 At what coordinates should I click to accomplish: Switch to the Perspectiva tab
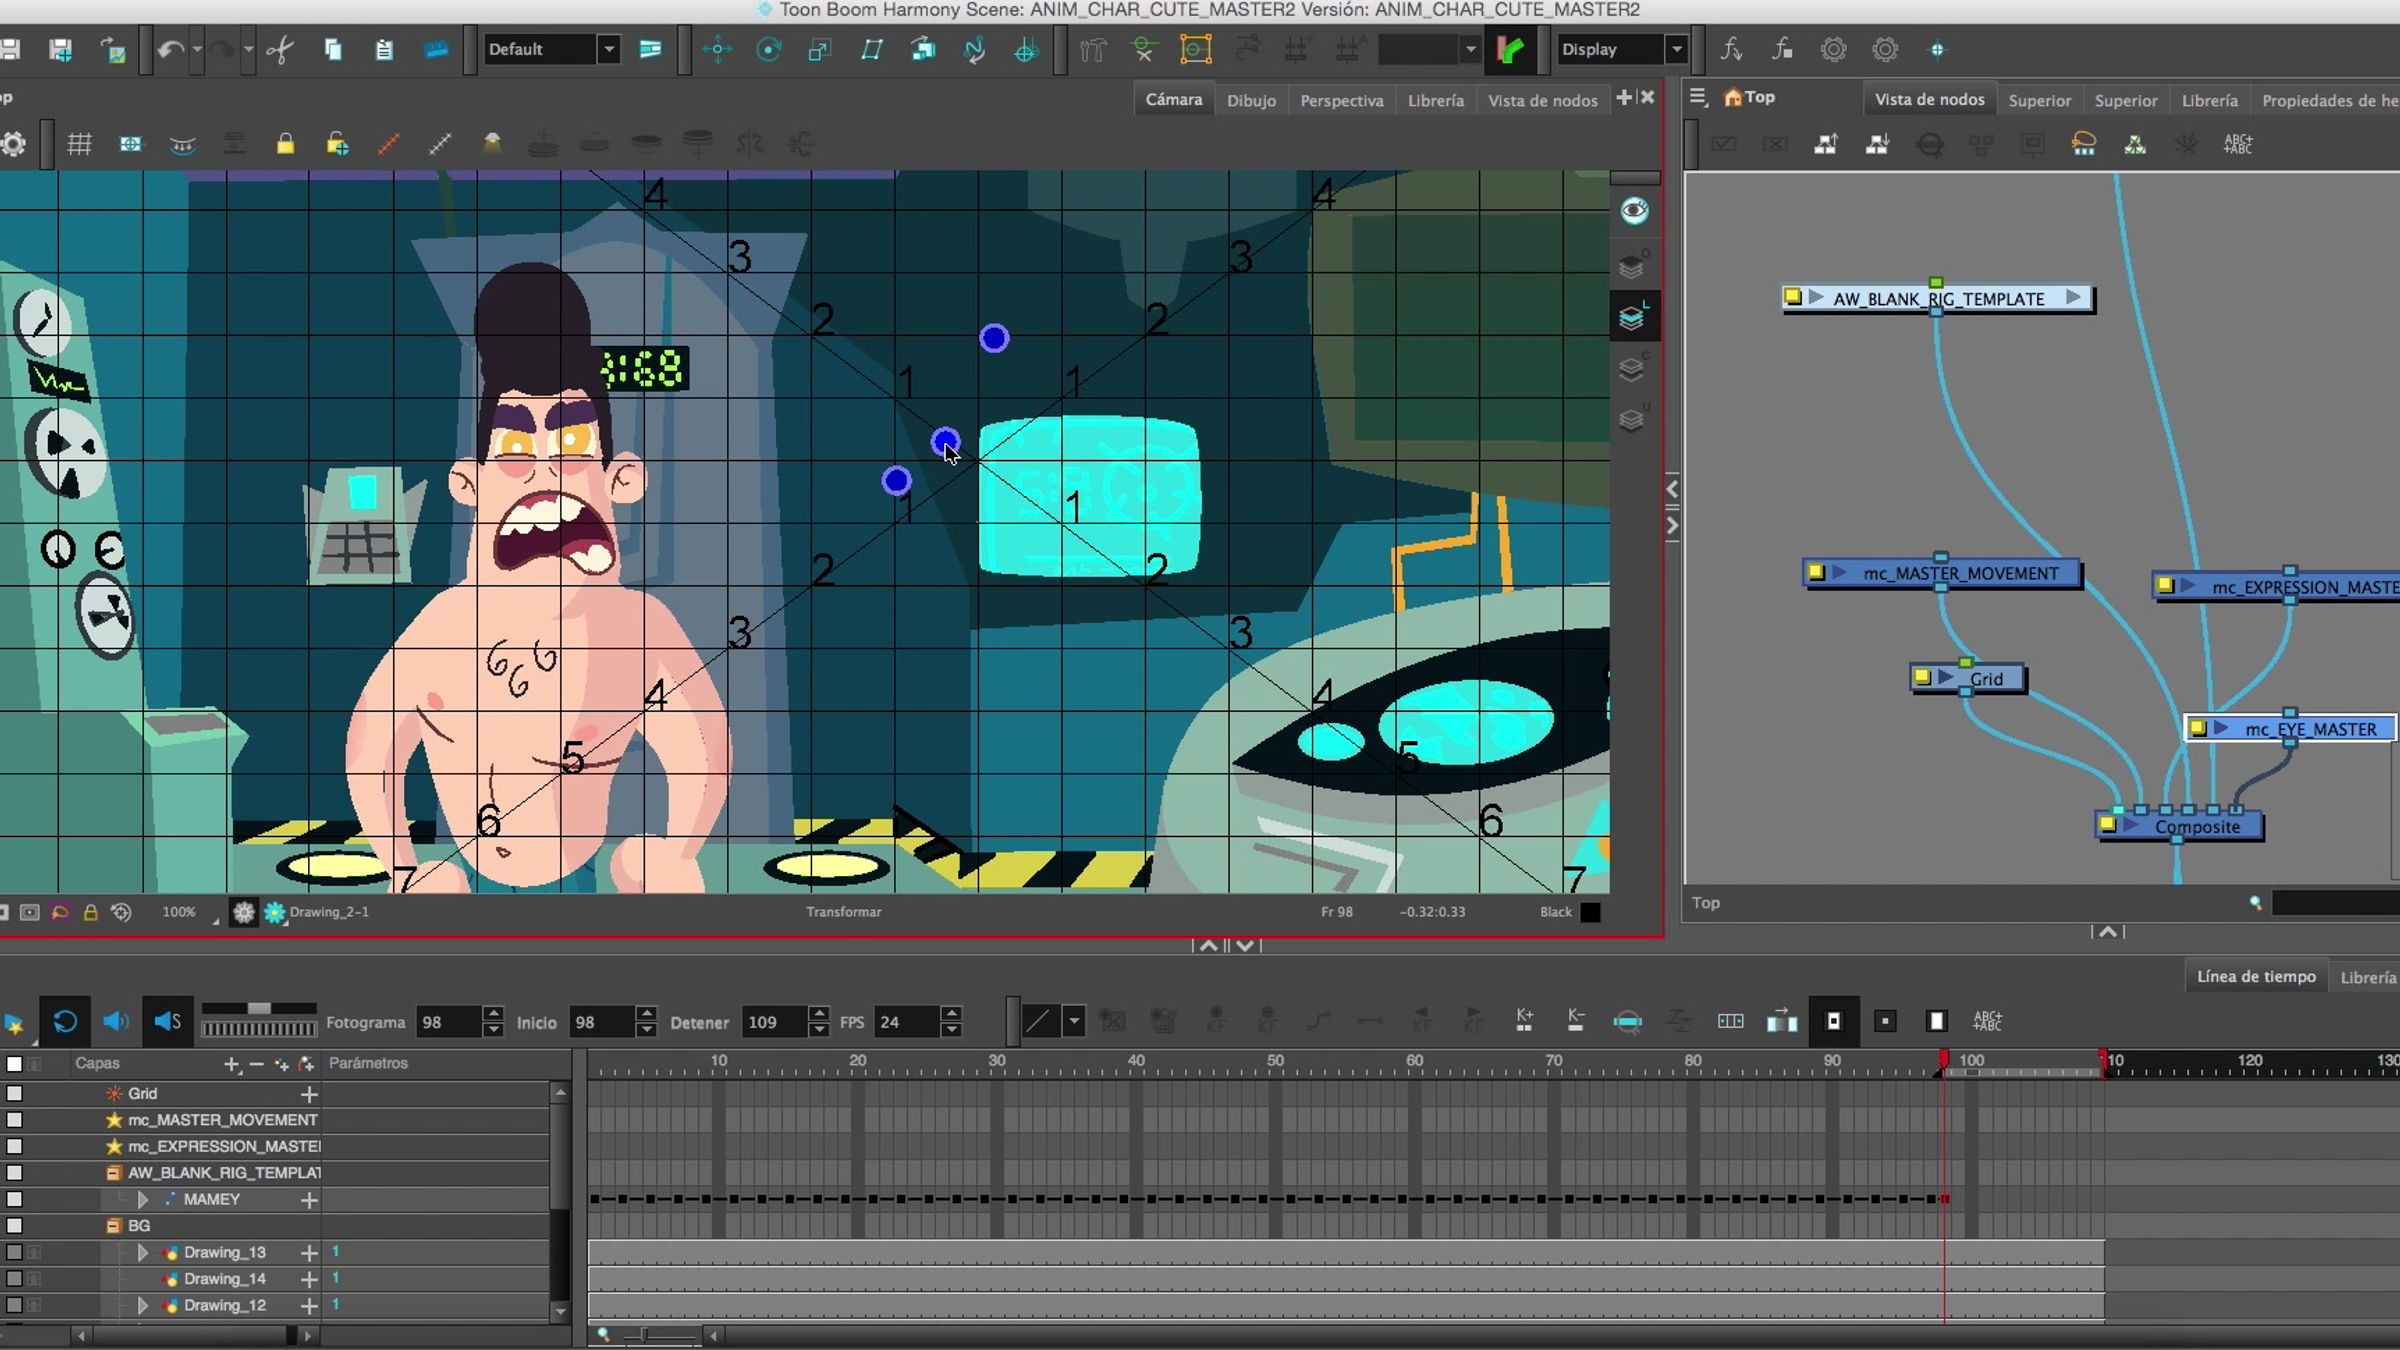coord(1342,100)
